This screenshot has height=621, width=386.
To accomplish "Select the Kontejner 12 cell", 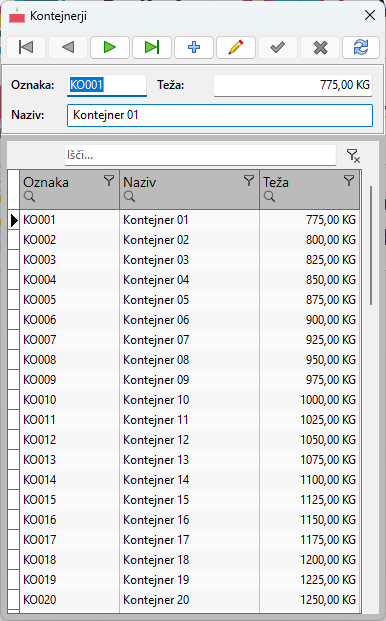I will pyautogui.click(x=190, y=440).
